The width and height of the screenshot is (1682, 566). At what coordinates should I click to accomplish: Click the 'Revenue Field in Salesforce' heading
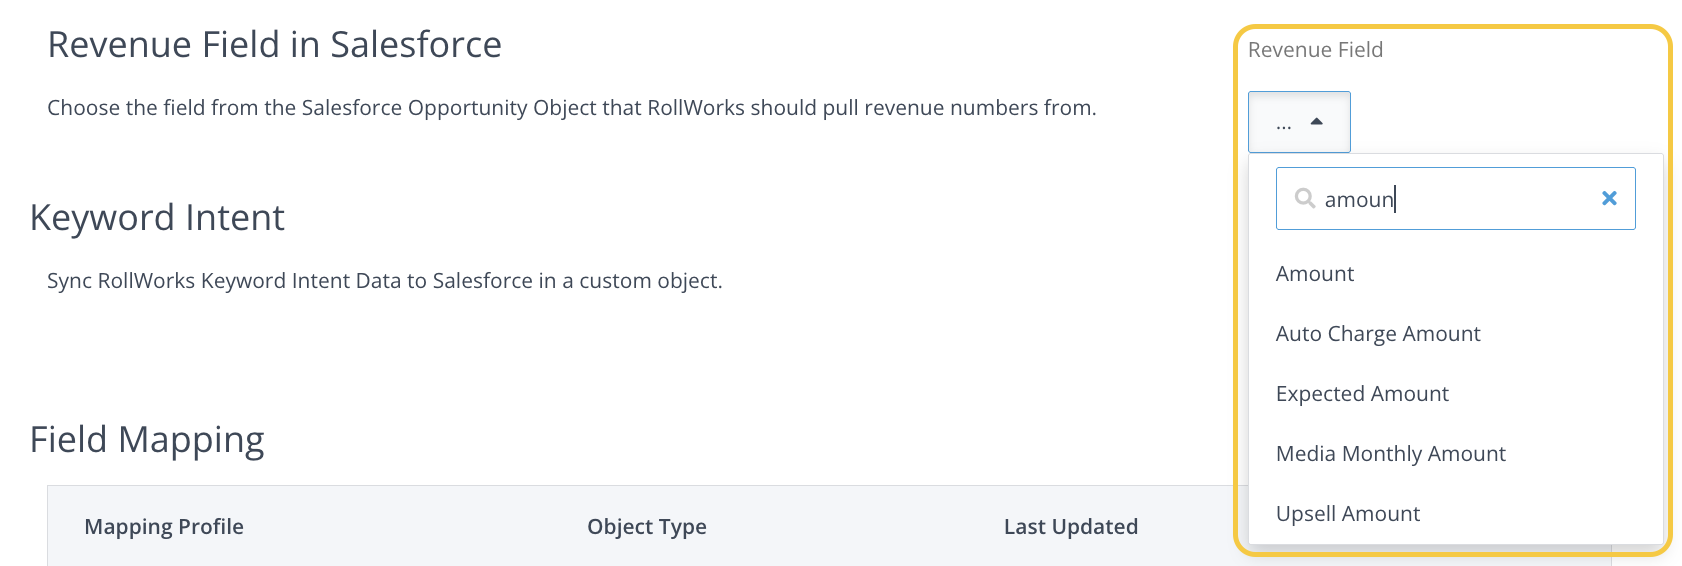[x=274, y=45]
